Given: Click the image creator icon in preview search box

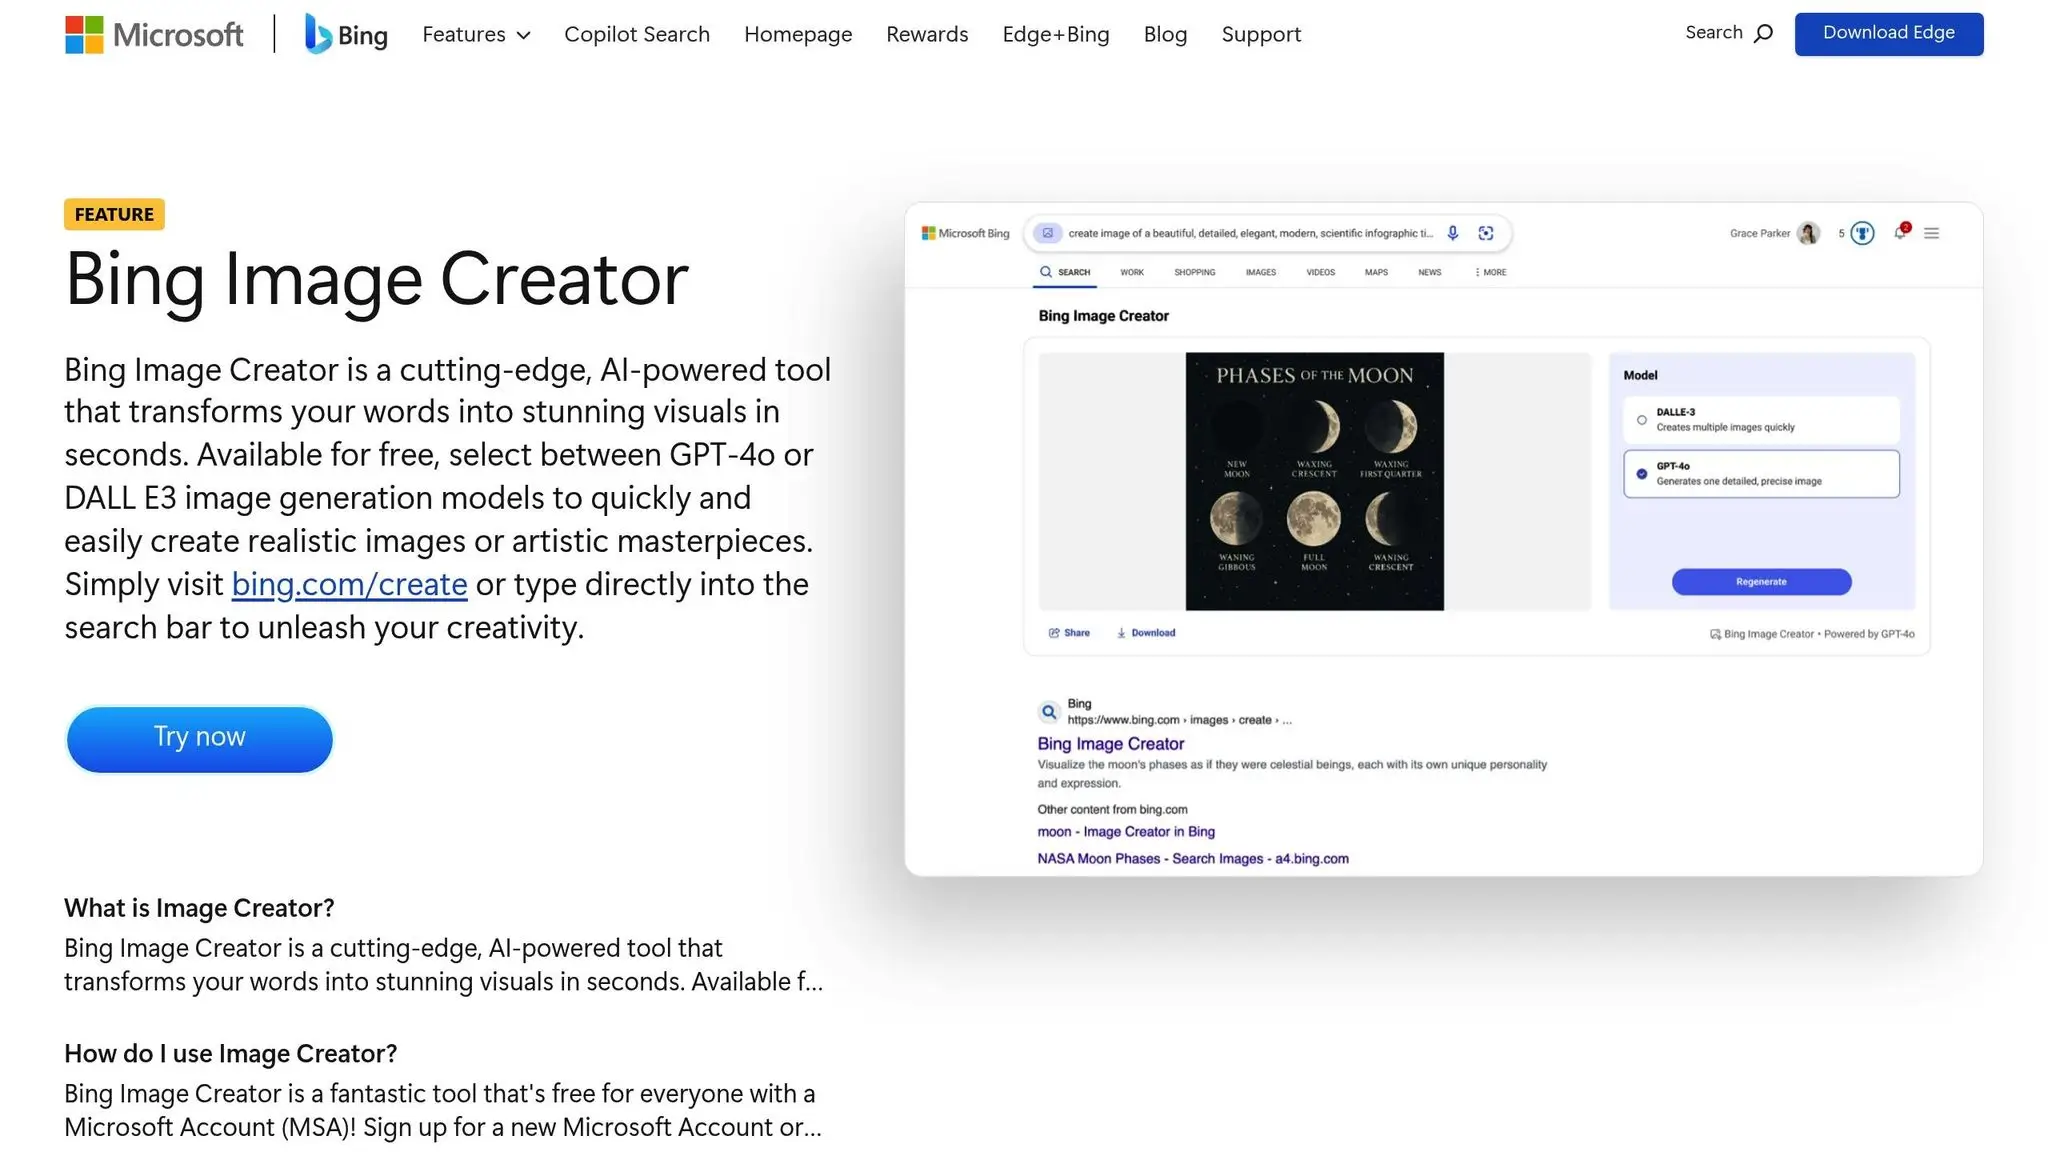Looking at the screenshot, I should [x=1047, y=233].
